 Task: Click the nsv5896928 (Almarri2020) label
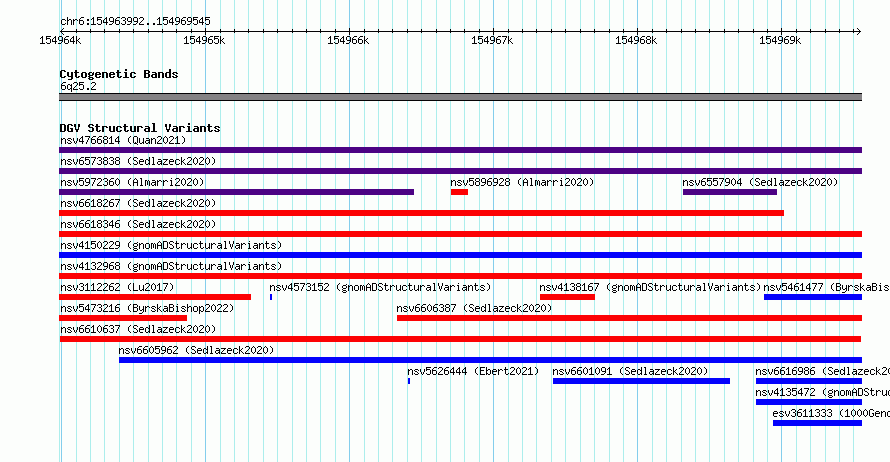(x=522, y=182)
